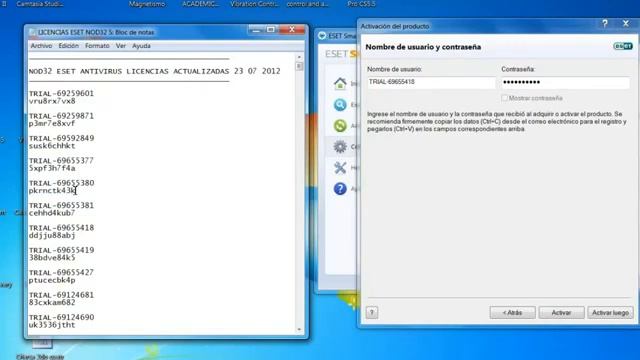This screenshot has height=360, width=640.
Task: Click the password text vru8rx7vx8
Action: [x=52, y=101]
